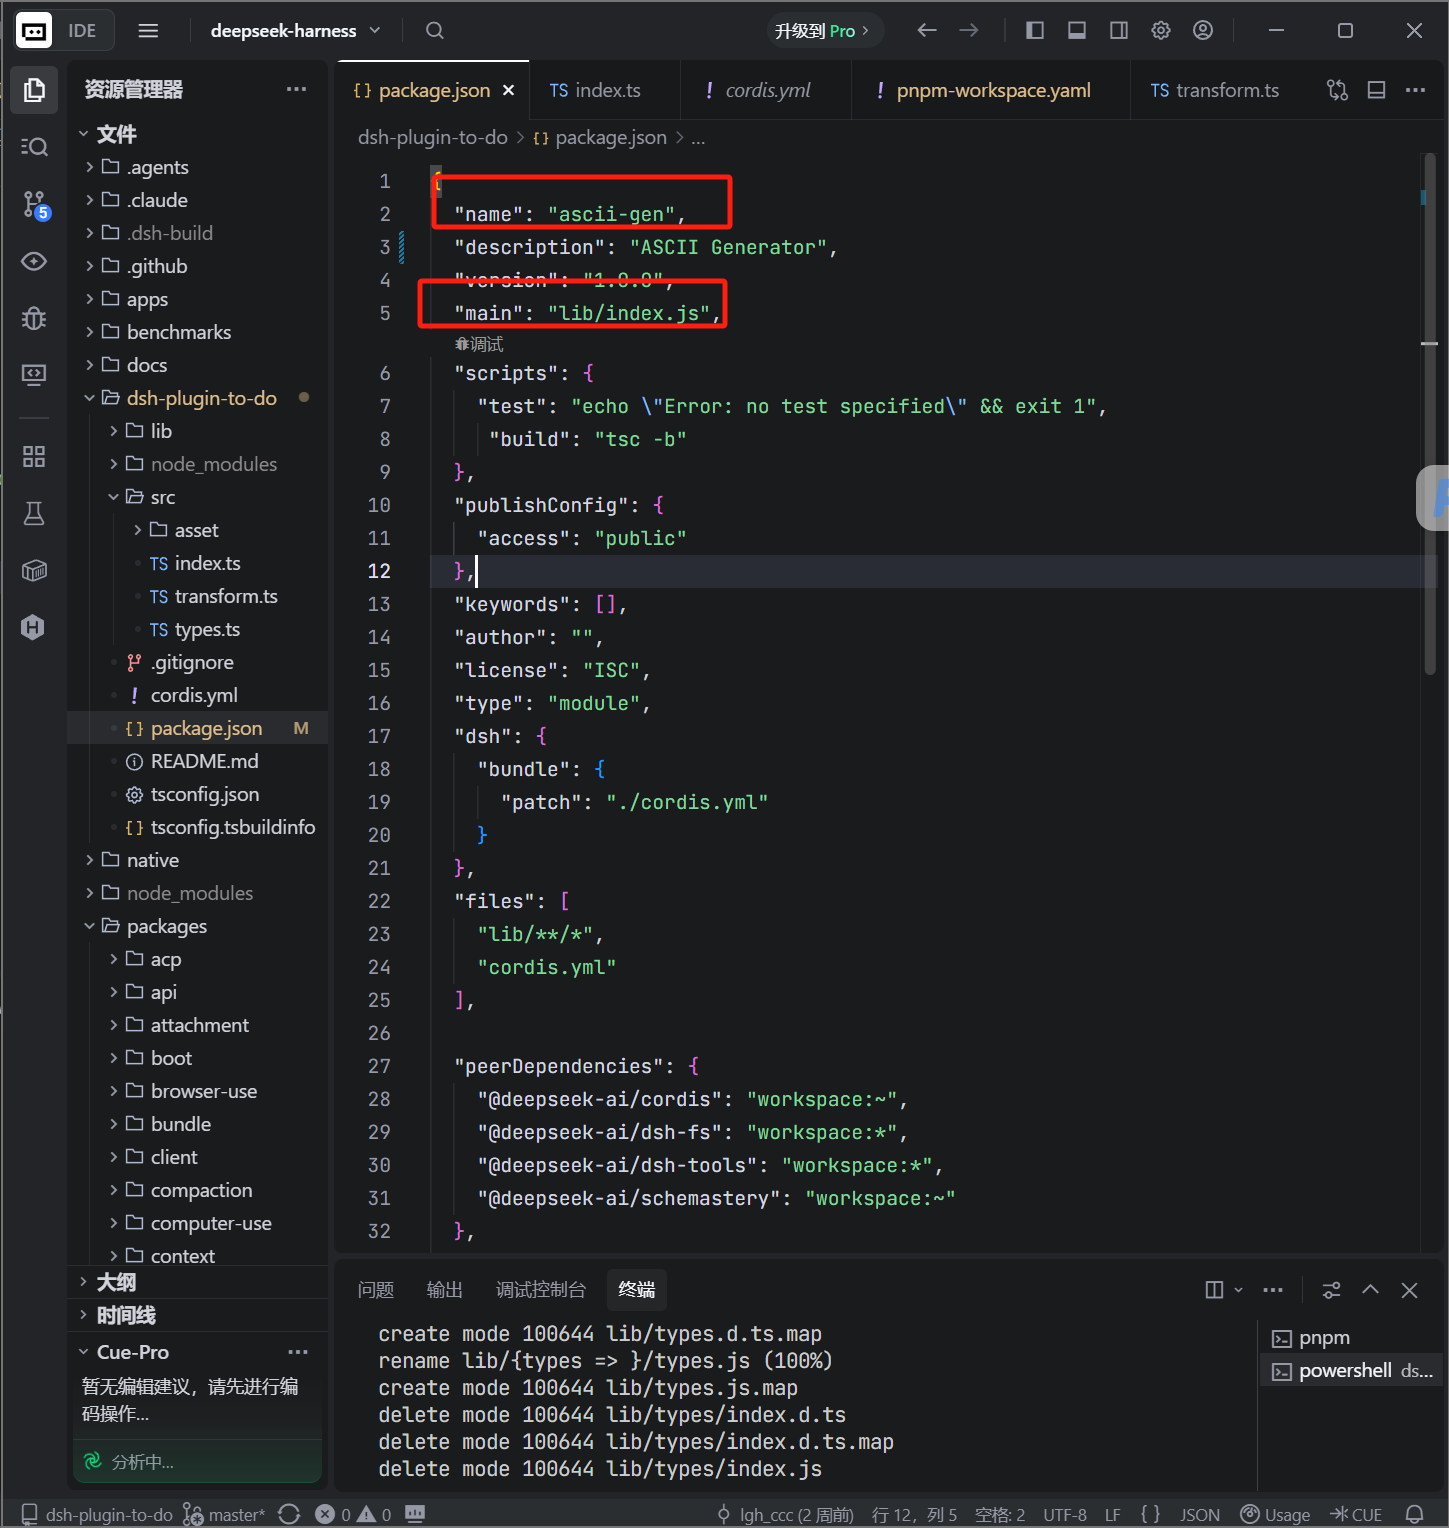Navigate back with the left arrow

coord(927,31)
